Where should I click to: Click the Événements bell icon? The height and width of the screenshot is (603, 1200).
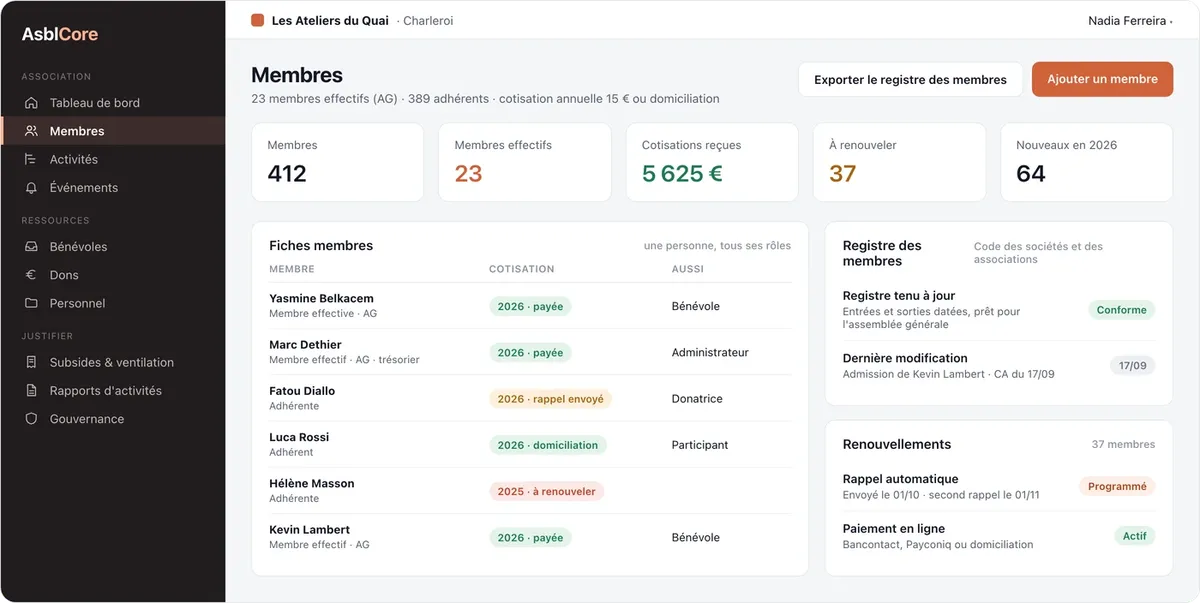click(31, 187)
